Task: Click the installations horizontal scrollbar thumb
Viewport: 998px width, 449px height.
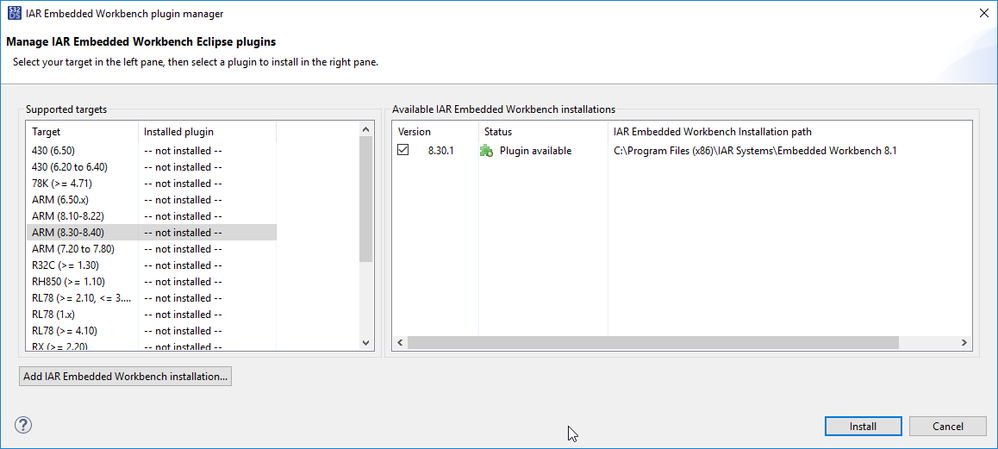Action: coord(653,343)
